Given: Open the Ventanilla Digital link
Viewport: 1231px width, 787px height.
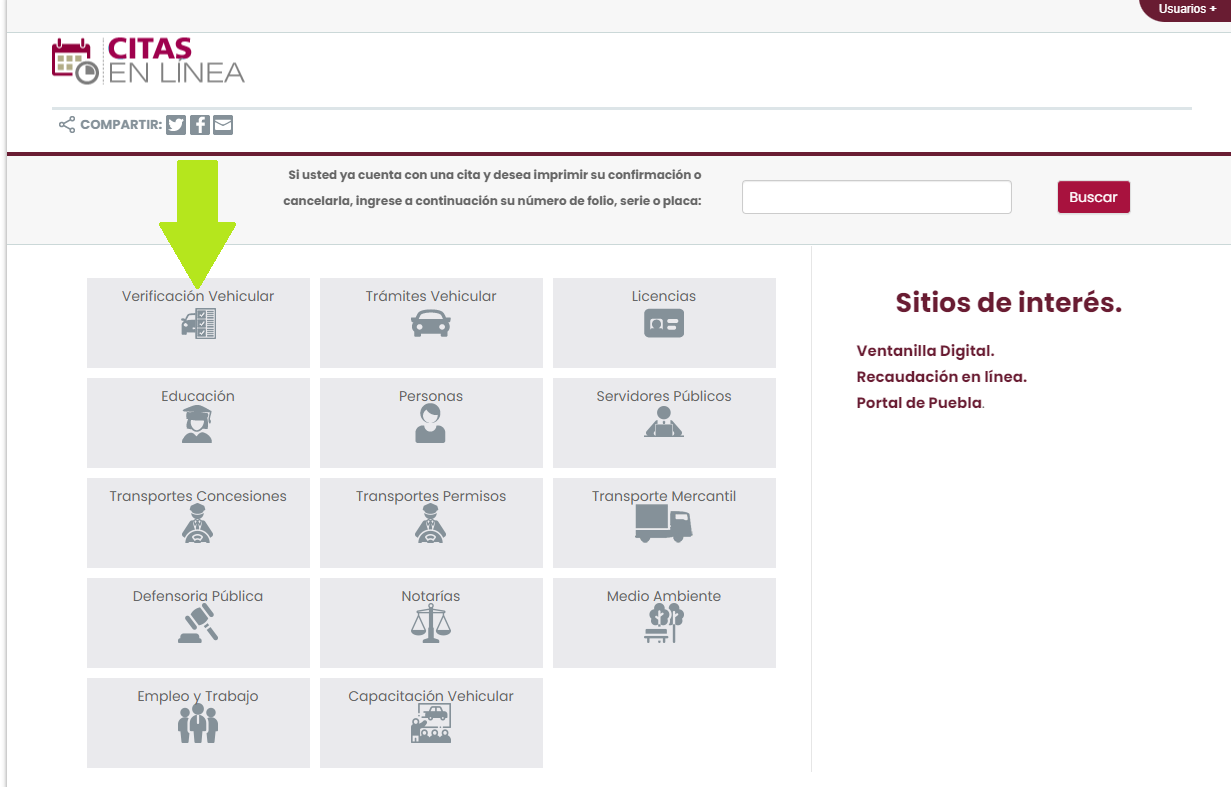Looking at the screenshot, I should (x=925, y=351).
